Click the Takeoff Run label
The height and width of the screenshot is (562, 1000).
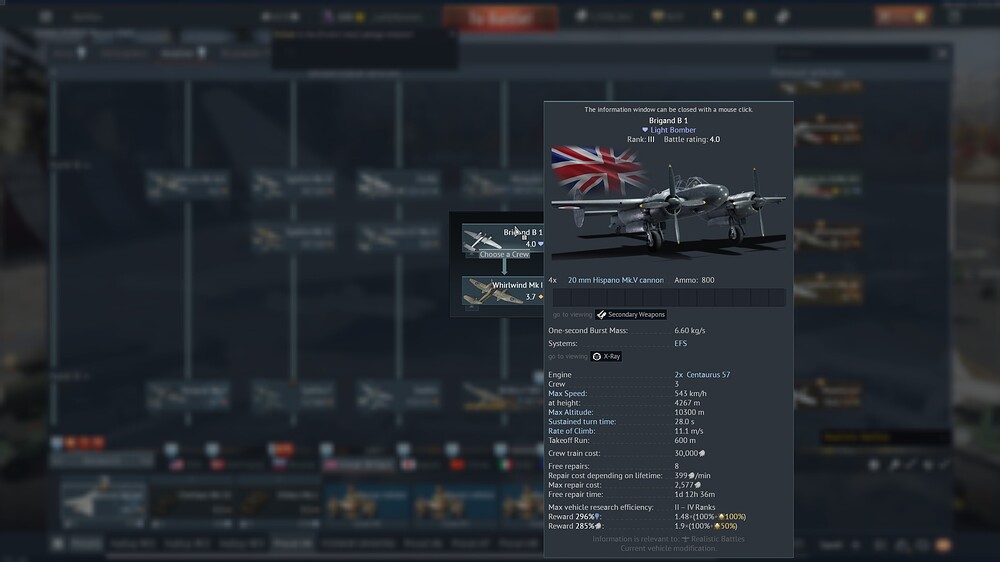tap(569, 440)
